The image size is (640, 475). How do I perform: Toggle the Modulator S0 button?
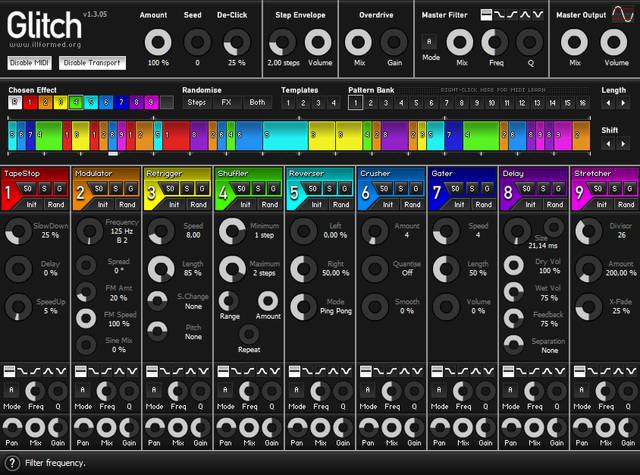click(99, 189)
